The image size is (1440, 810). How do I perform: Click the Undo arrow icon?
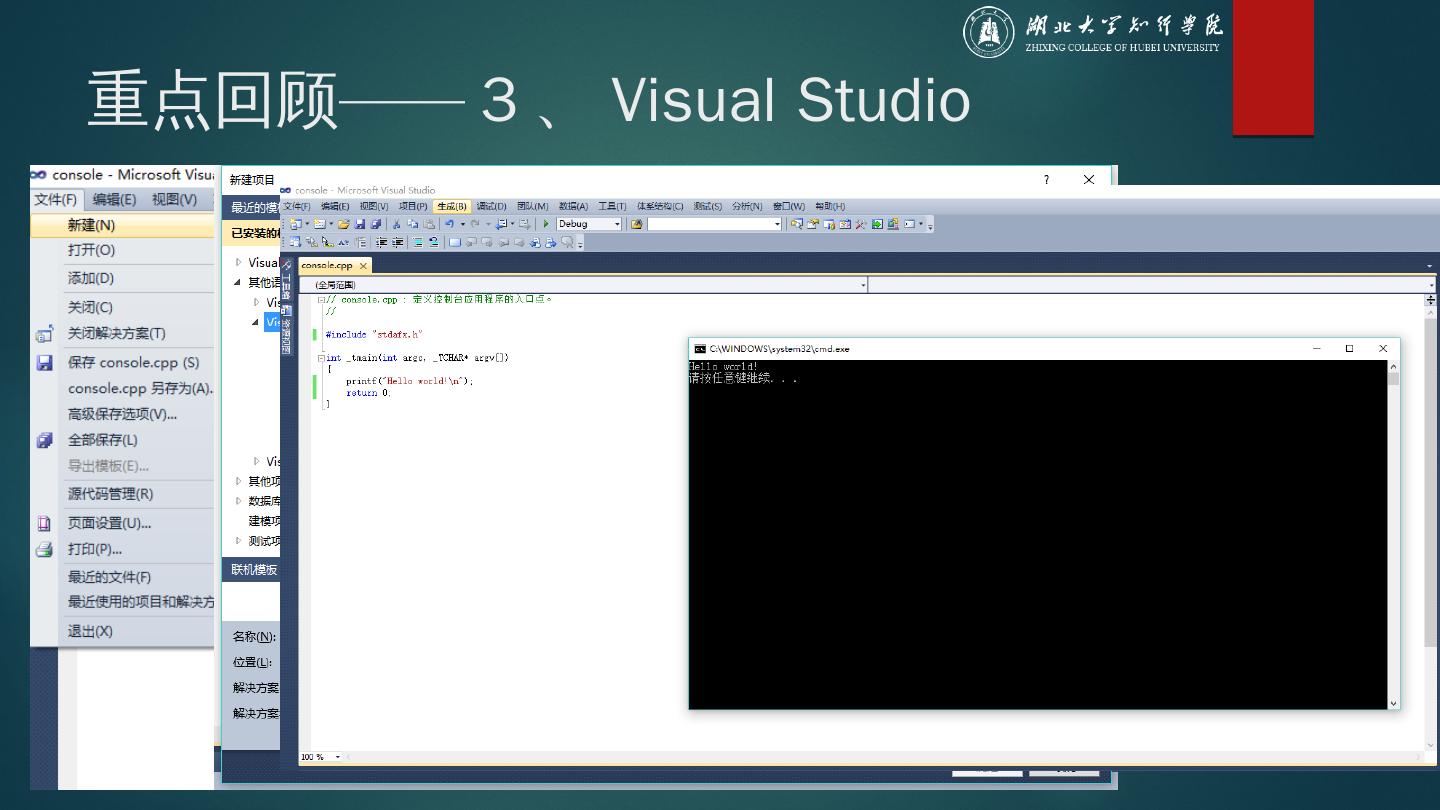tap(450, 224)
